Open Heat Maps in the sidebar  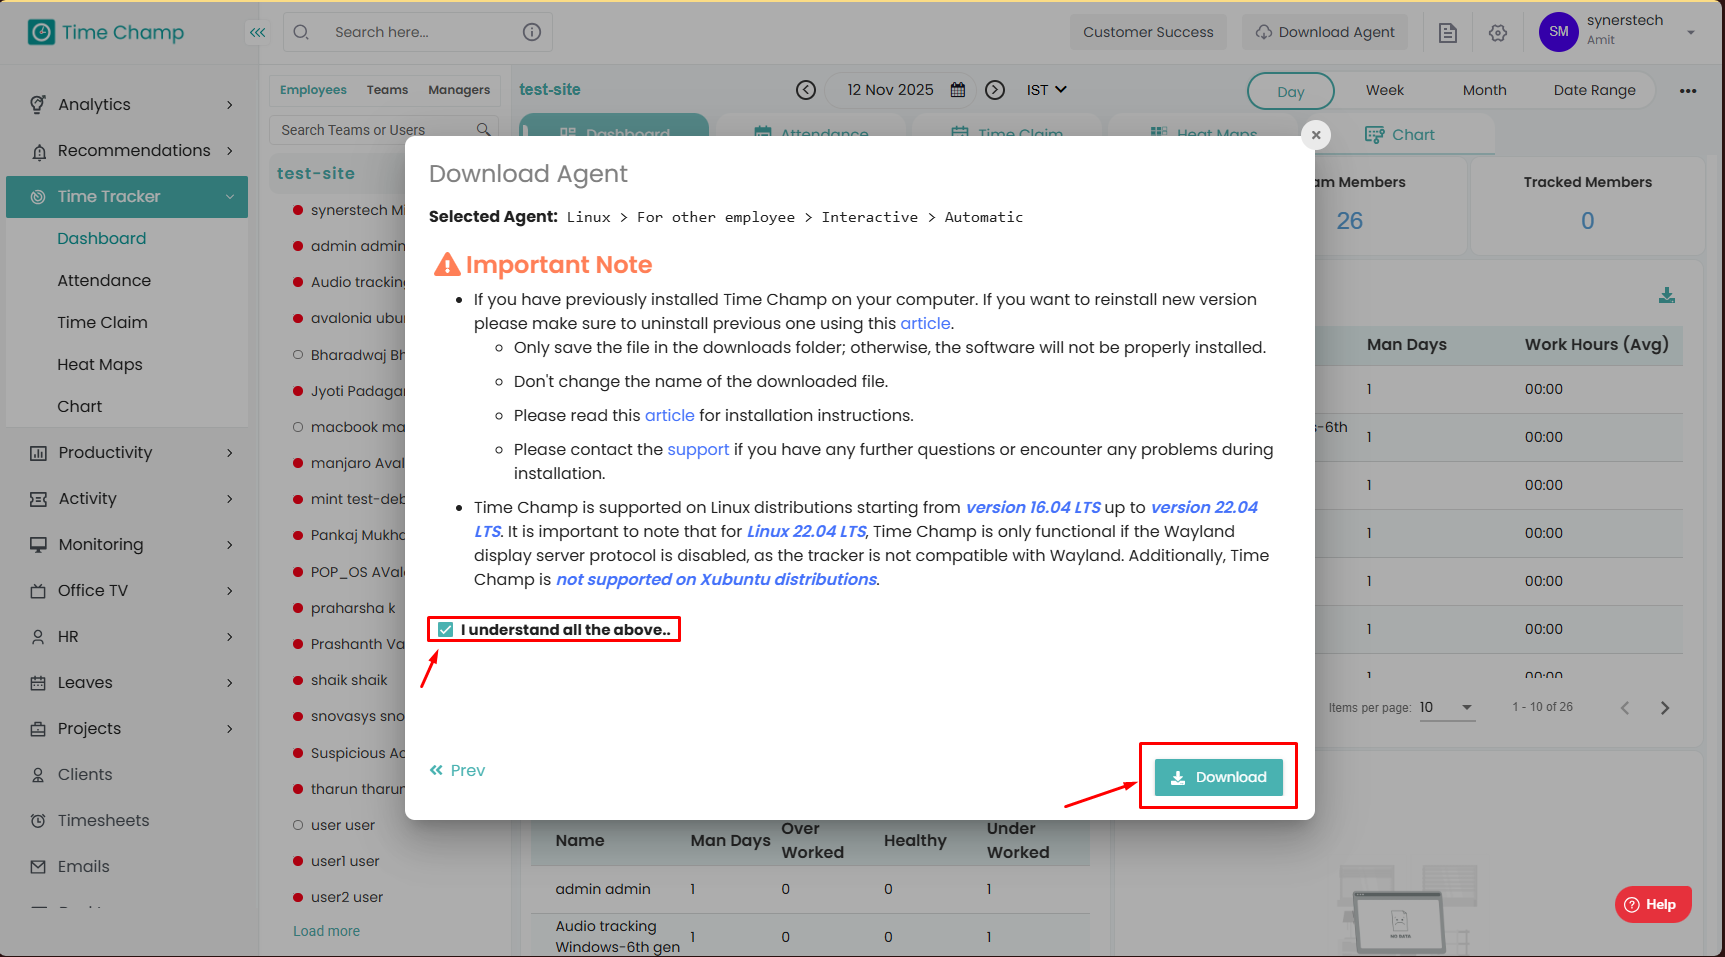click(x=100, y=365)
